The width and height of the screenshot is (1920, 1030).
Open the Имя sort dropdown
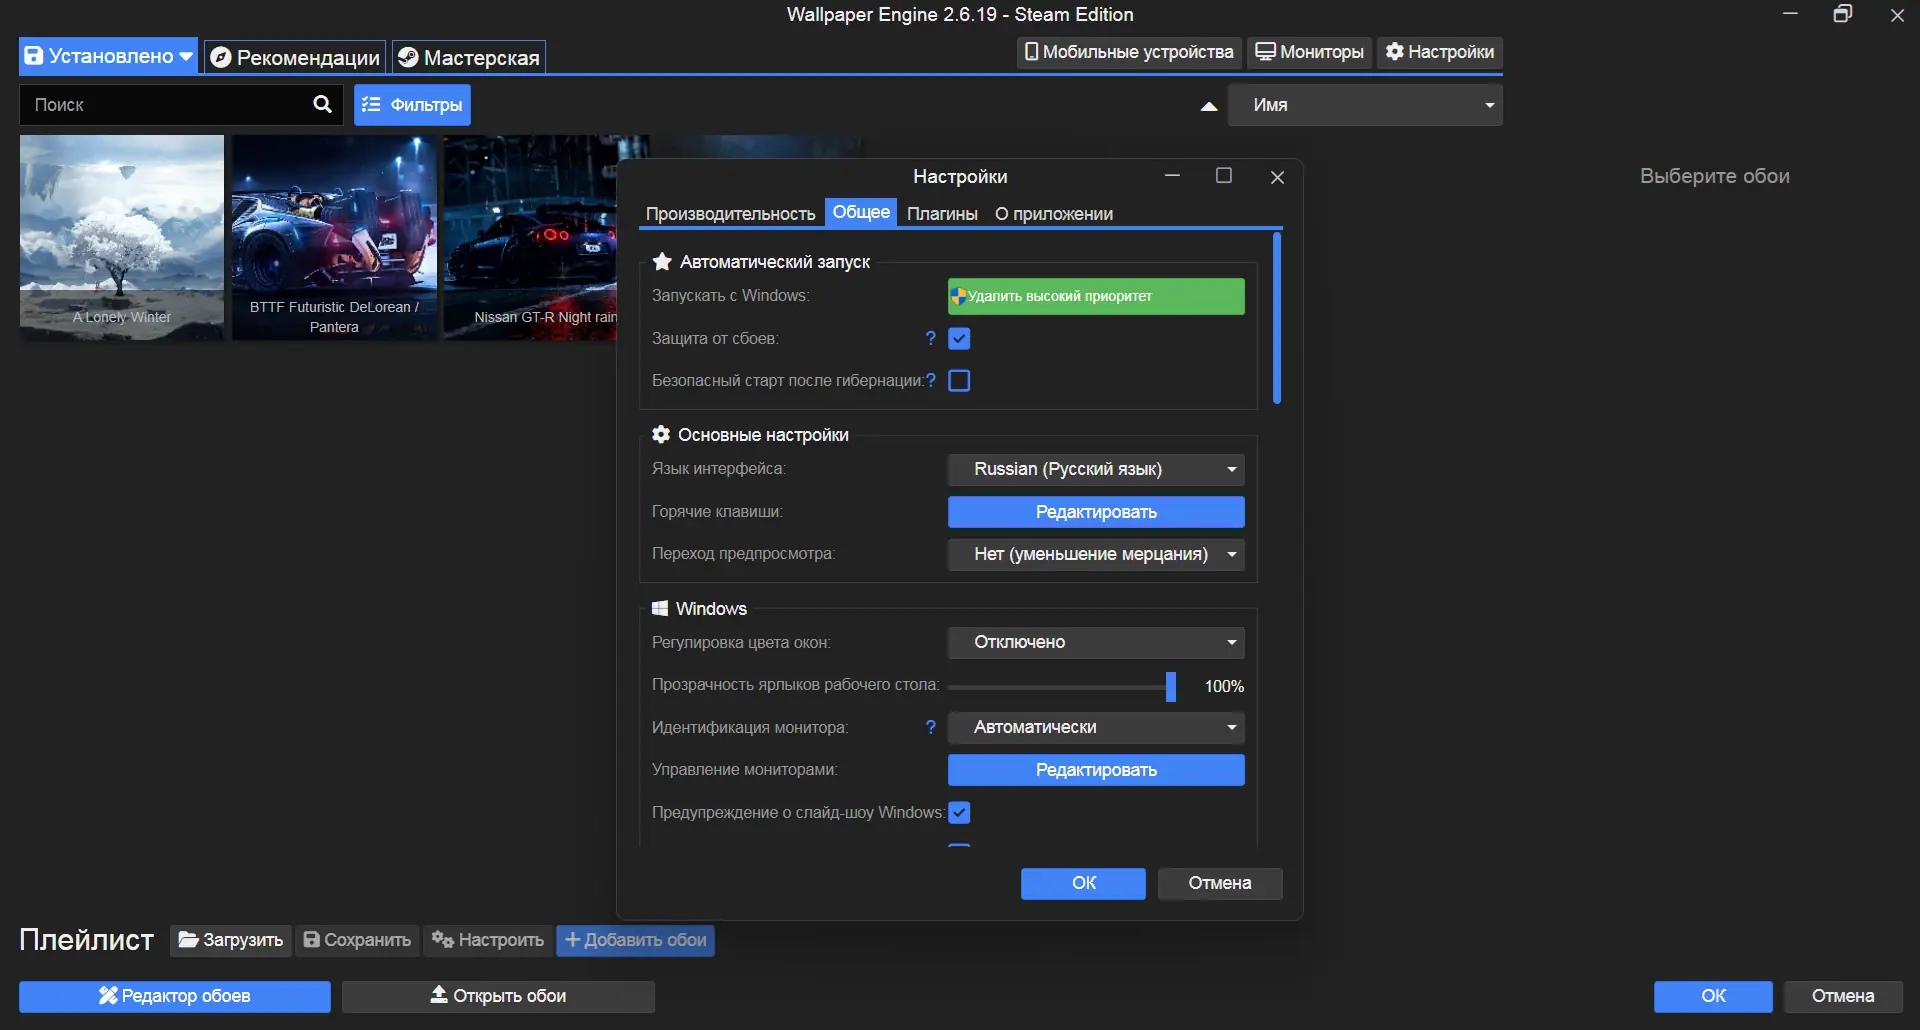tap(1365, 105)
